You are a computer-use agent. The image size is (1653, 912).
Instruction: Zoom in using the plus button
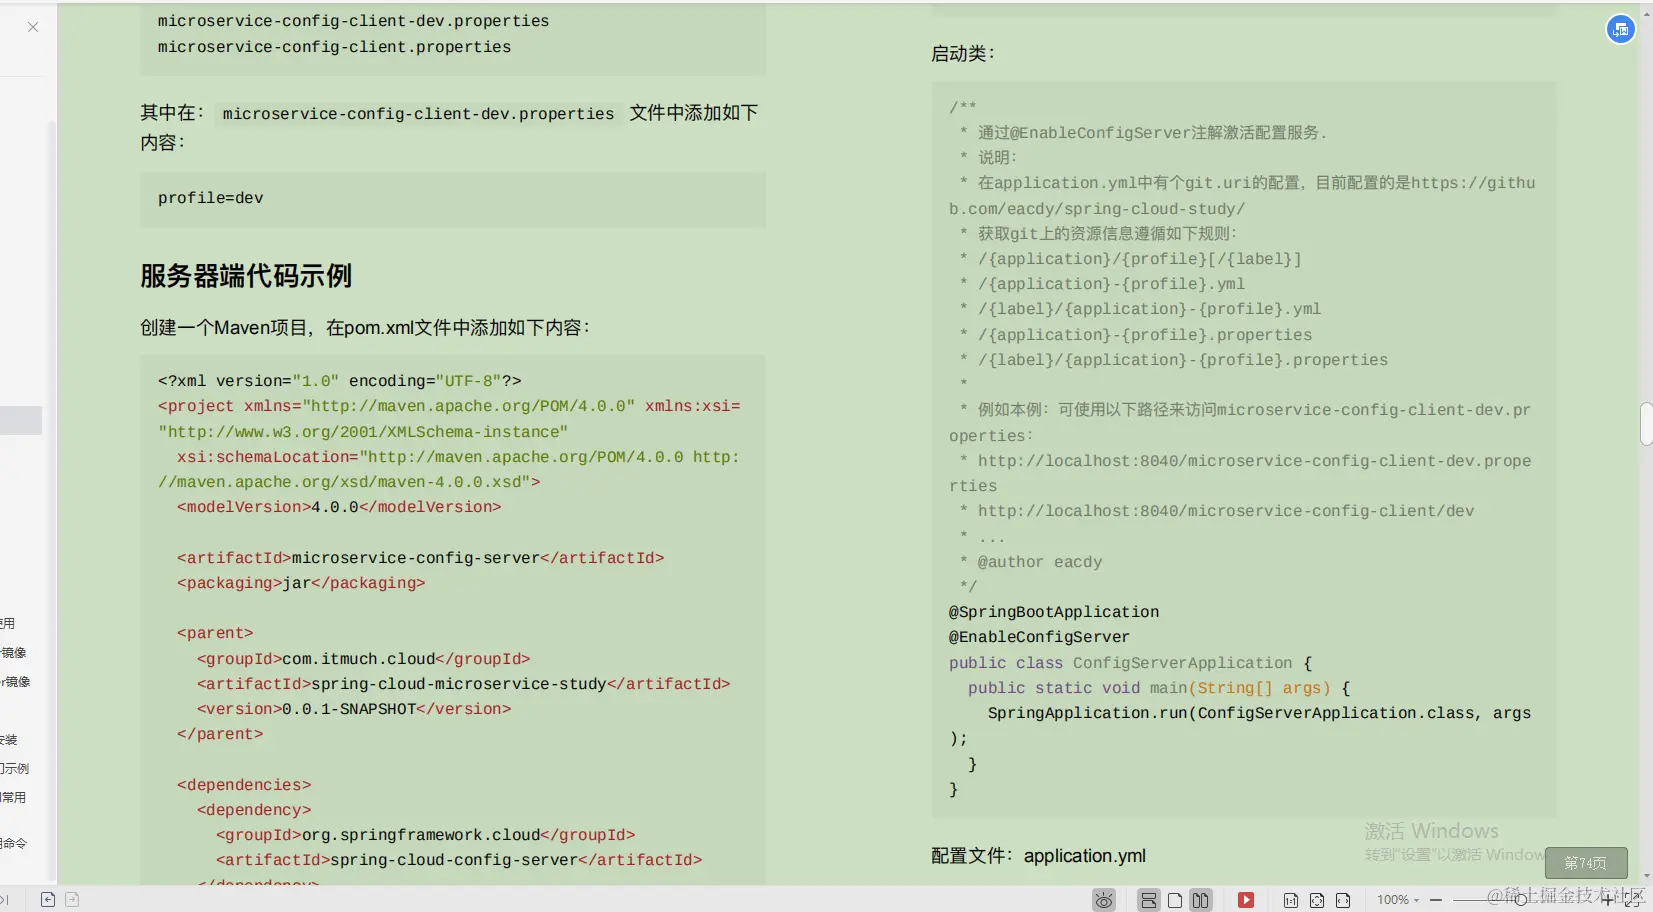[x=1607, y=899]
